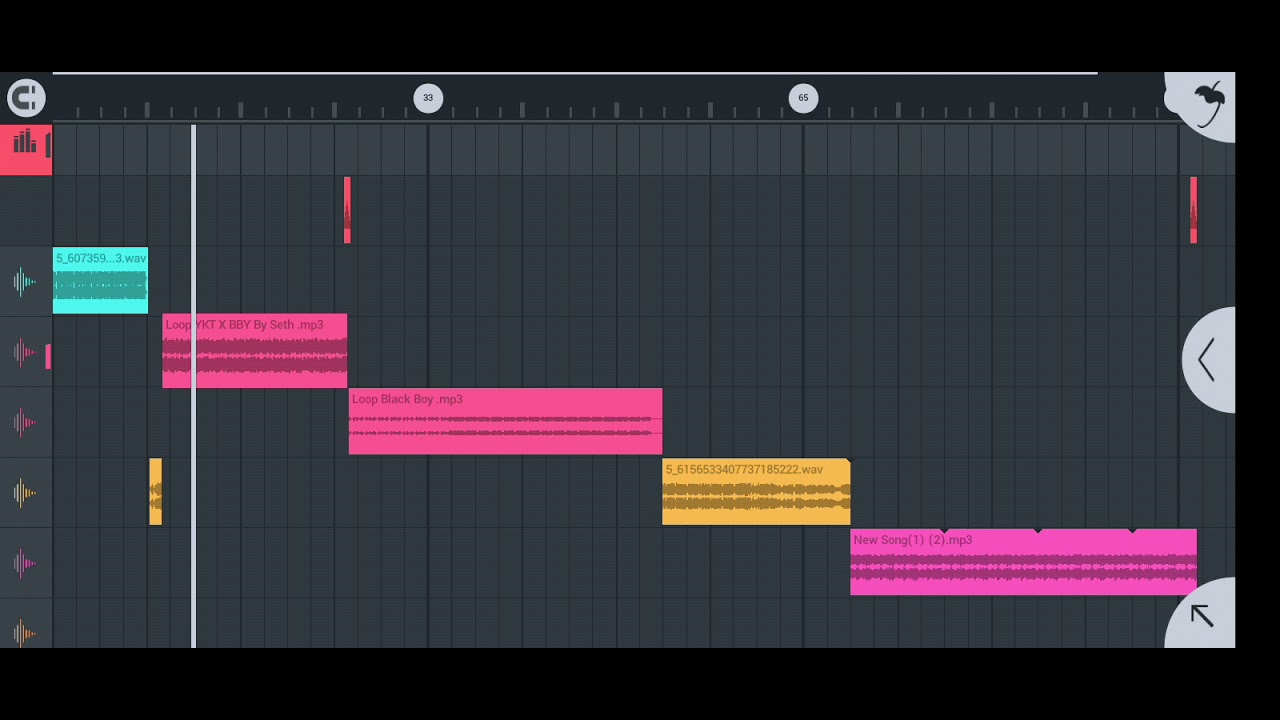Jump to bar 33 marker
The image size is (1280, 720).
point(428,98)
